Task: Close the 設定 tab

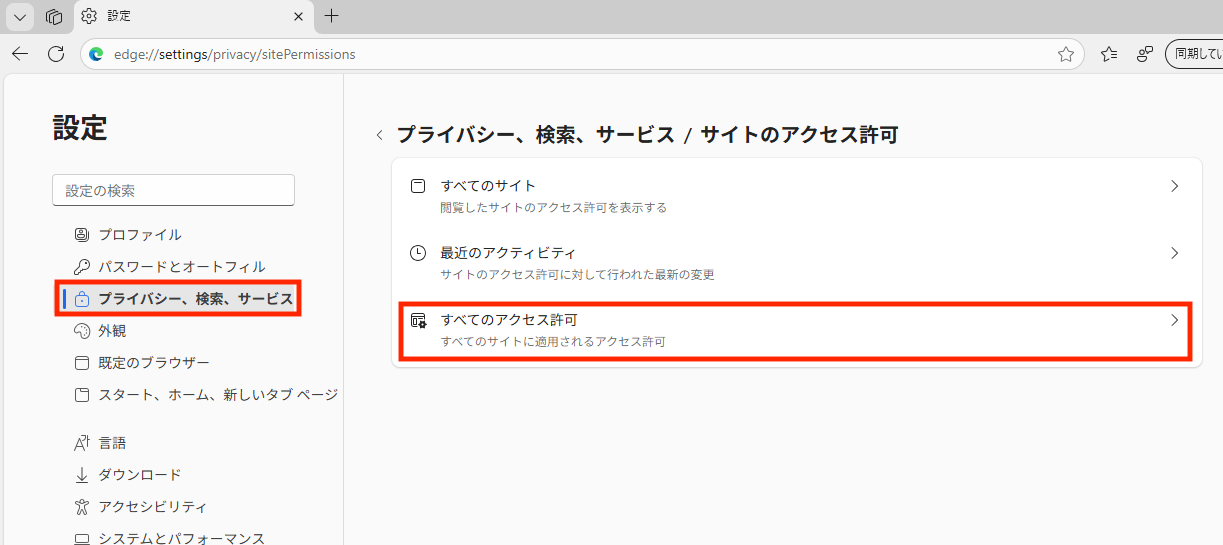Action: pos(297,16)
